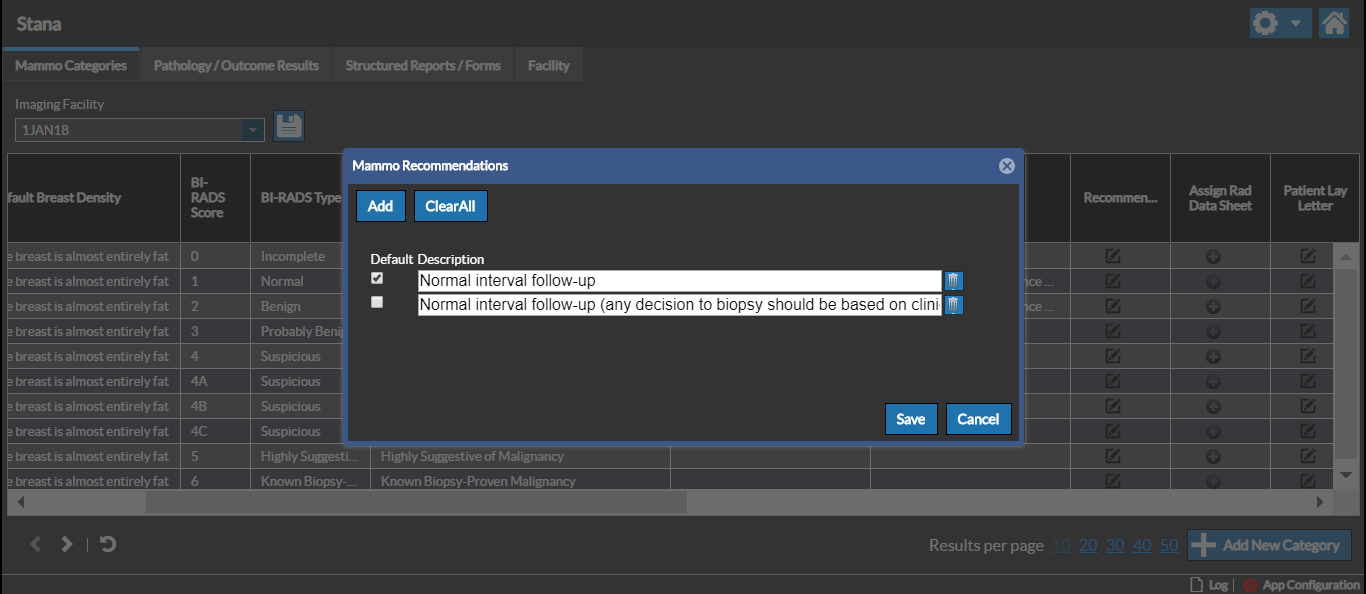Close the Mammo Recommendations dialog
The height and width of the screenshot is (594, 1366).
coord(1006,166)
